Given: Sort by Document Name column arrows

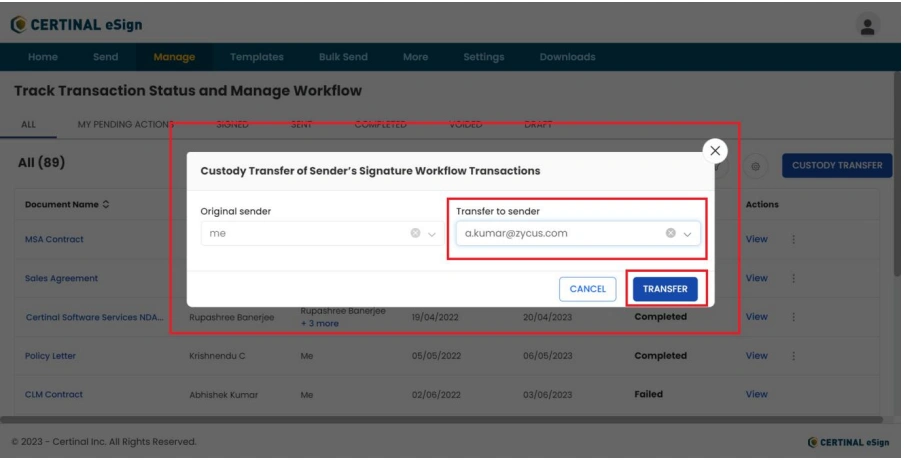Looking at the screenshot, I should 106,204.
